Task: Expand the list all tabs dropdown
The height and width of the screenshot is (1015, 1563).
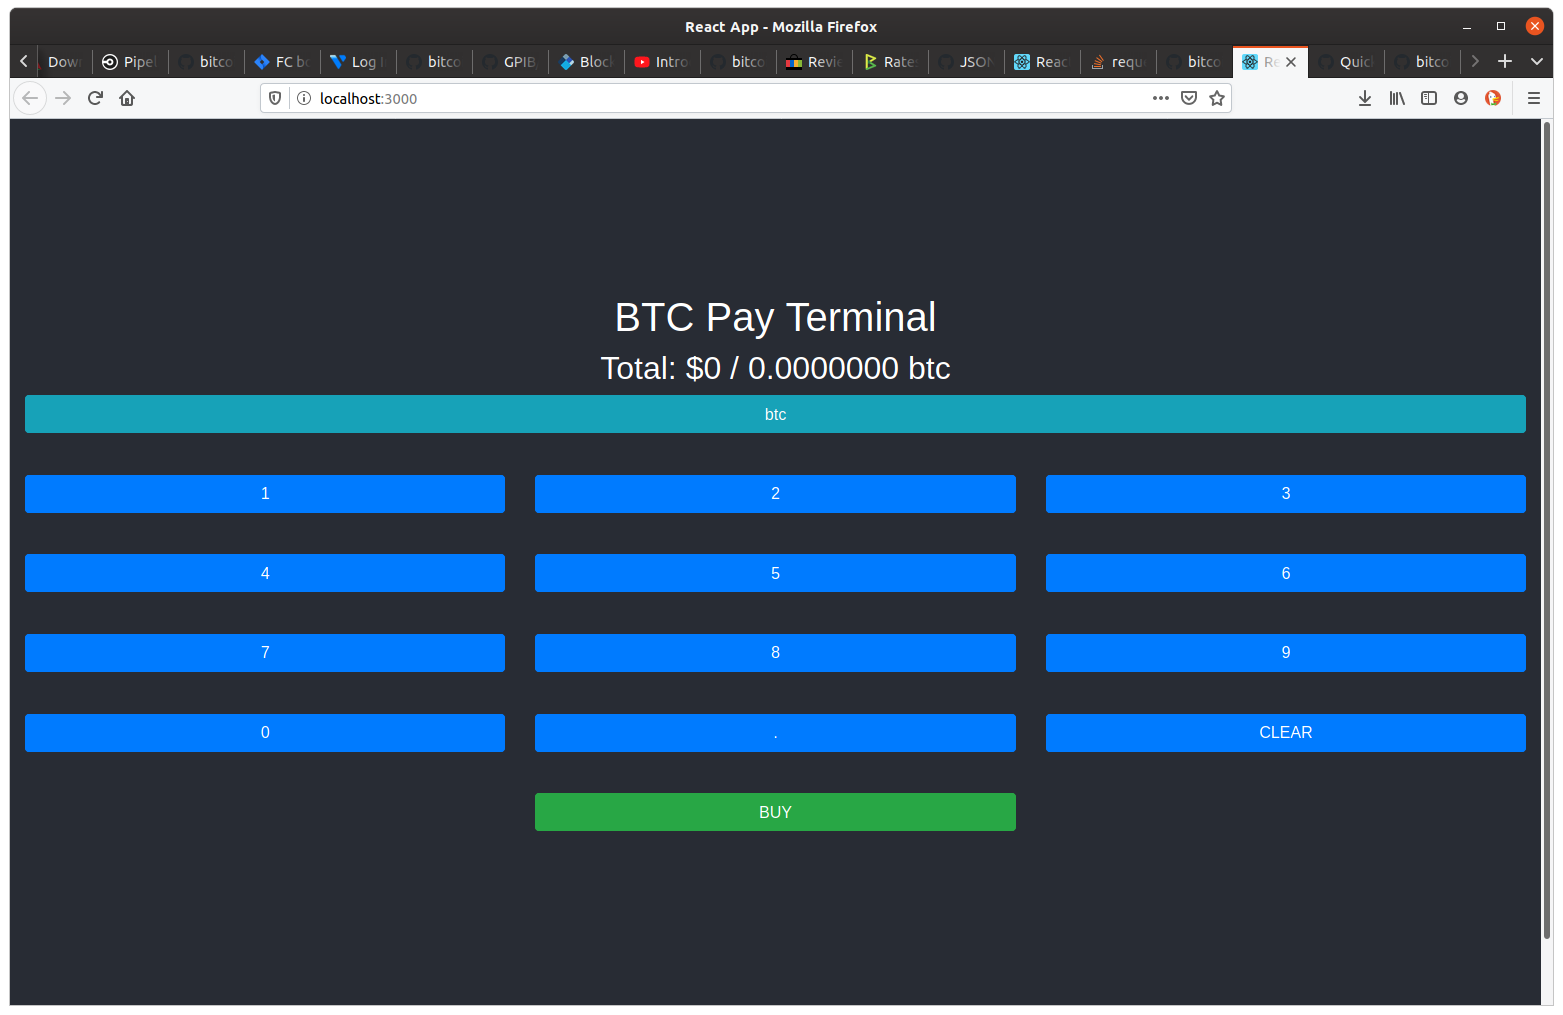Action: (1537, 61)
